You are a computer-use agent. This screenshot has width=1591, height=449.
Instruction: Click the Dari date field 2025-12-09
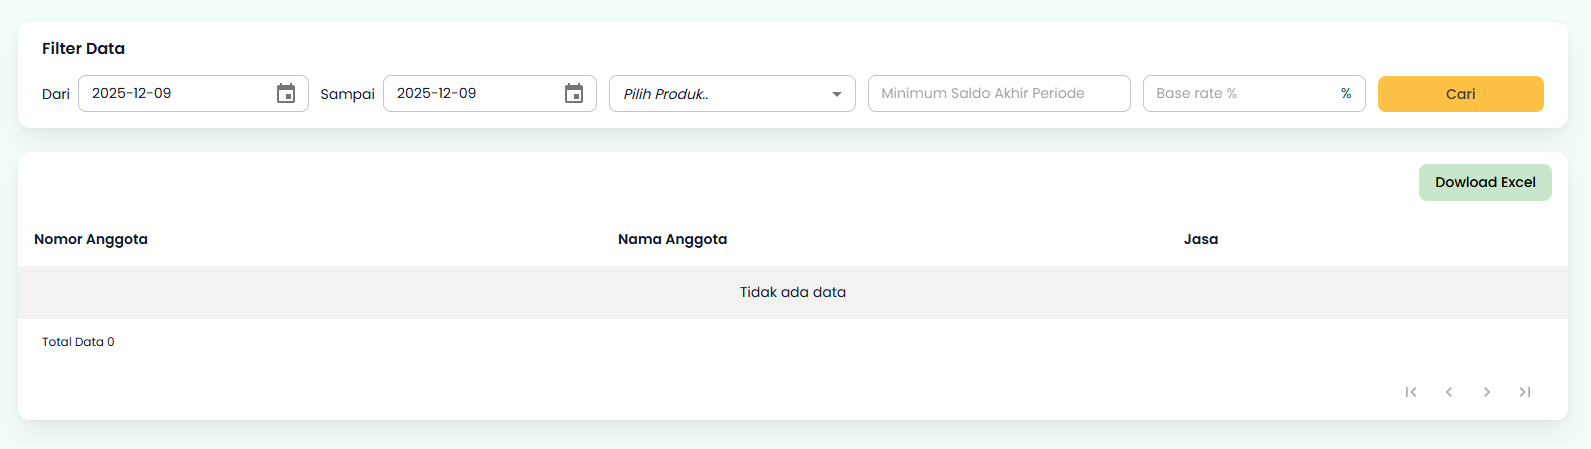point(170,94)
